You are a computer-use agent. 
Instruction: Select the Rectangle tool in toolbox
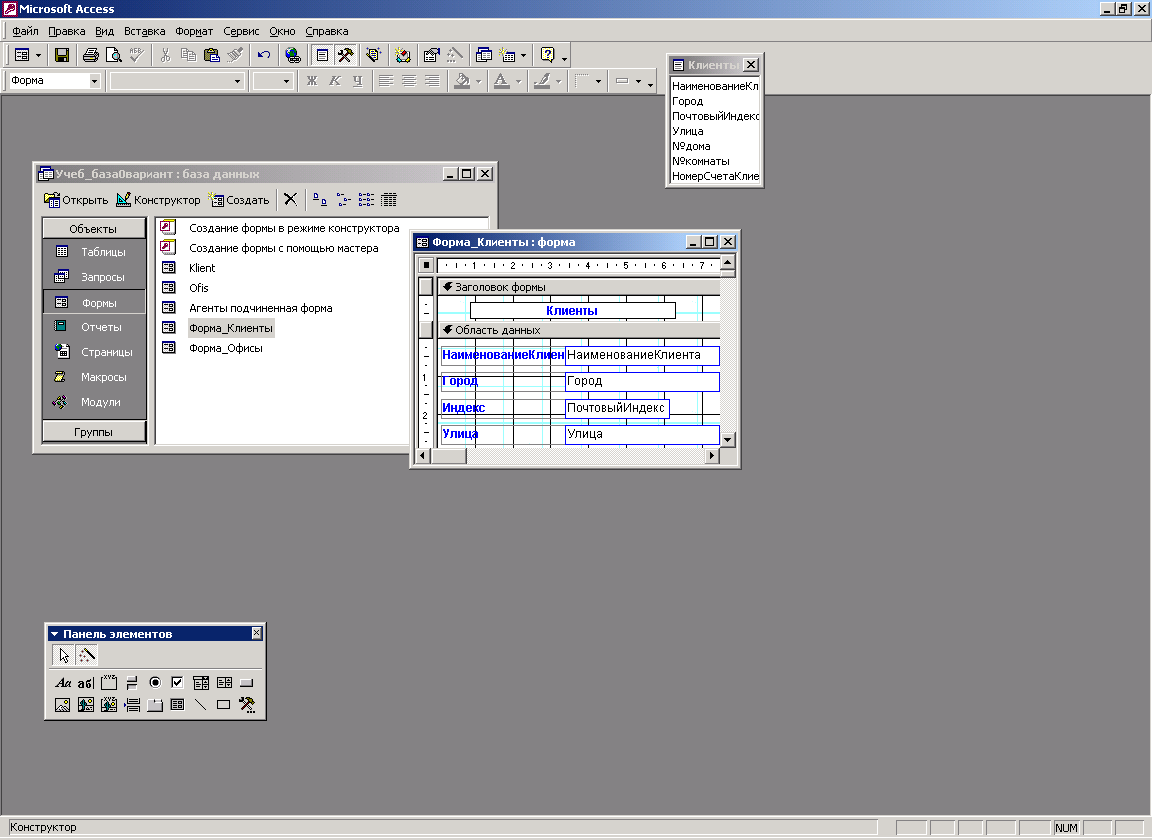point(224,705)
